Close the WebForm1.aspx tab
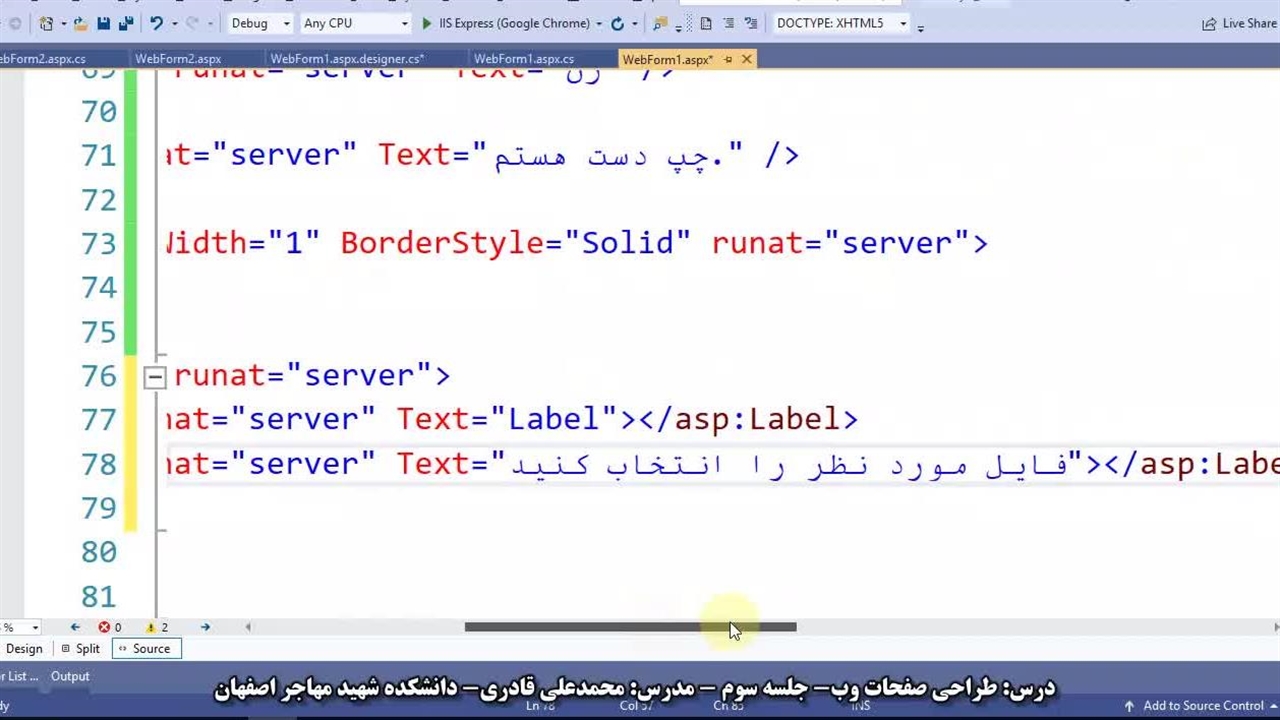 tap(747, 60)
